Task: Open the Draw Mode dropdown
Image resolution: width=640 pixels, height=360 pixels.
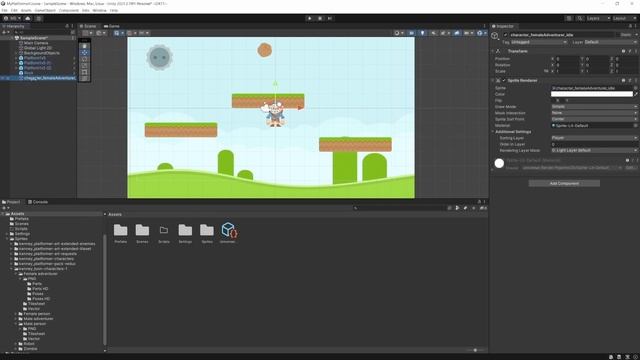Action: click(594, 107)
